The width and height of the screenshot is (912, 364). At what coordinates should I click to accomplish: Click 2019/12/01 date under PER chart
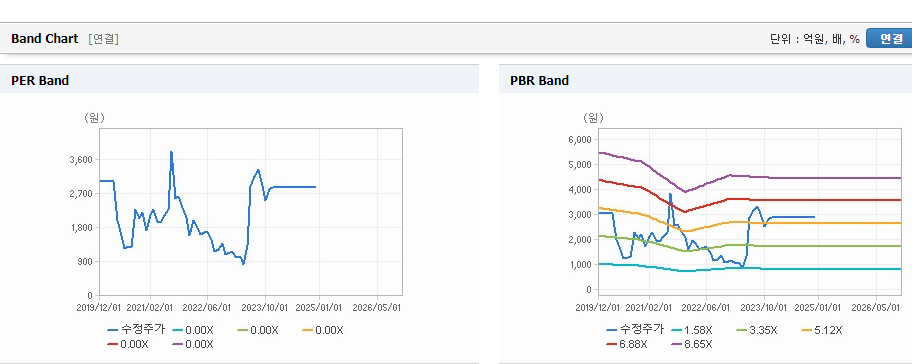[99, 308]
